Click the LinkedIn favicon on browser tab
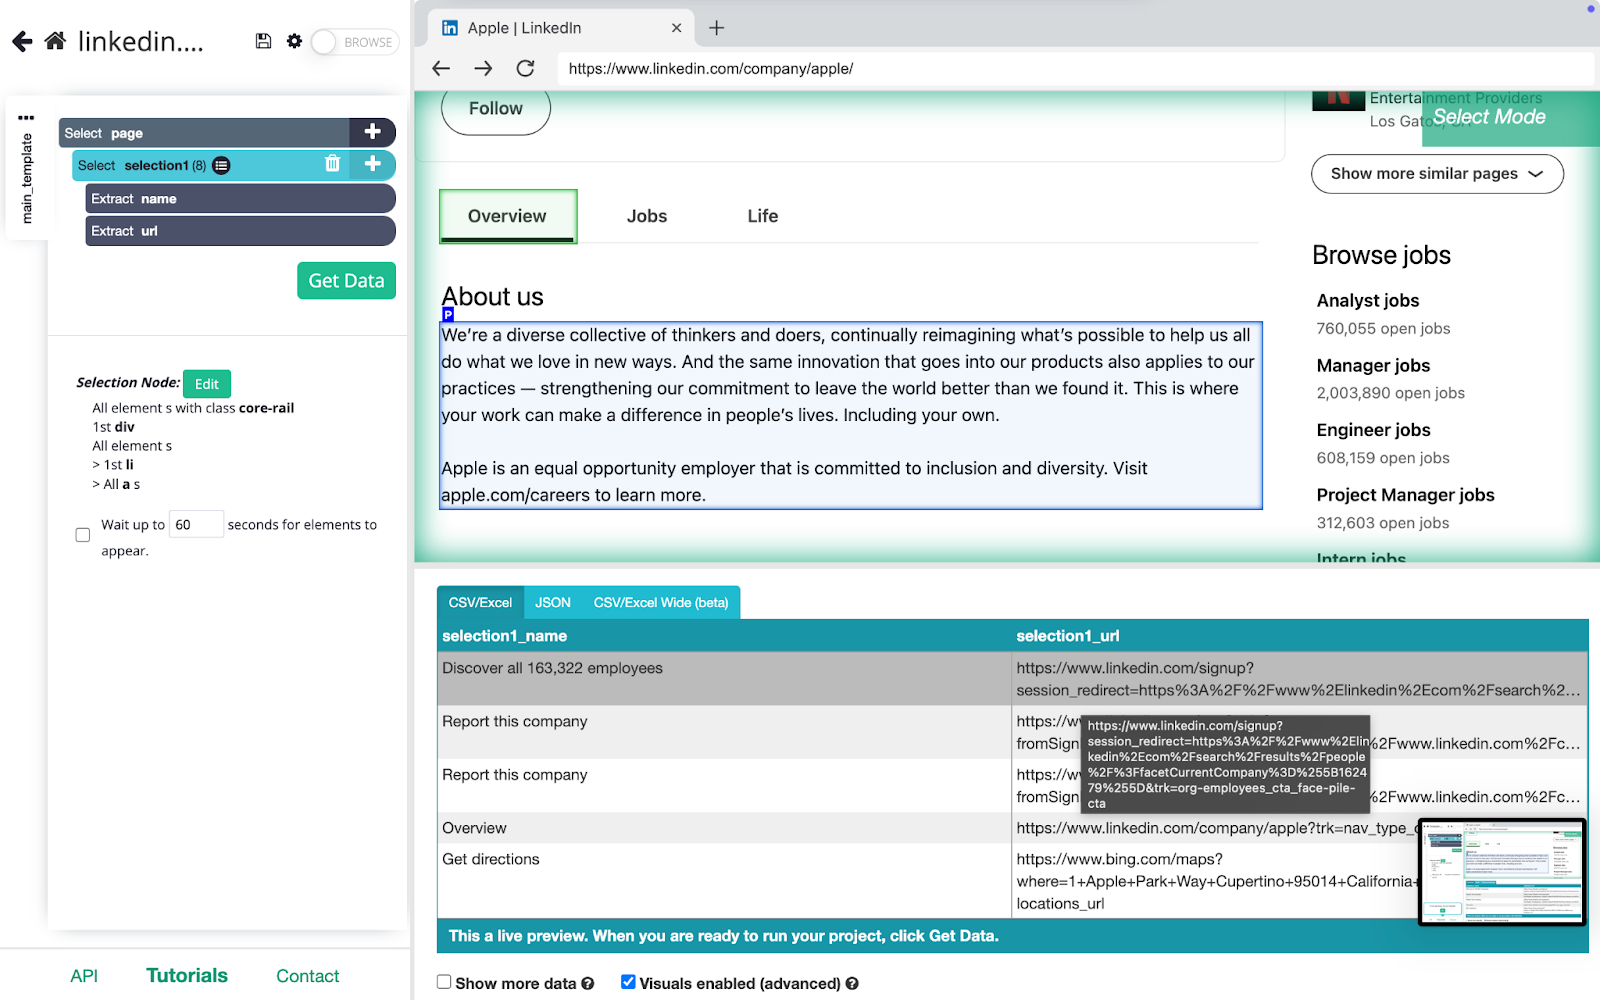This screenshot has width=1600, height=1000. pos(450,28)
